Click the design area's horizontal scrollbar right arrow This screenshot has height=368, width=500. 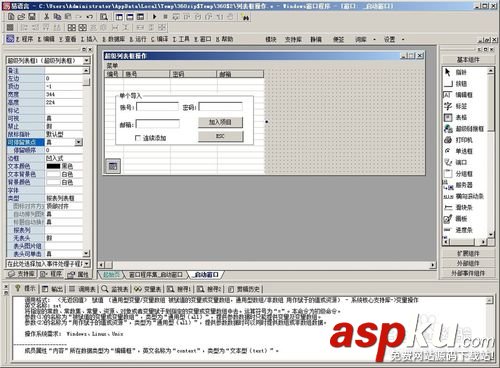pos(433,265)
